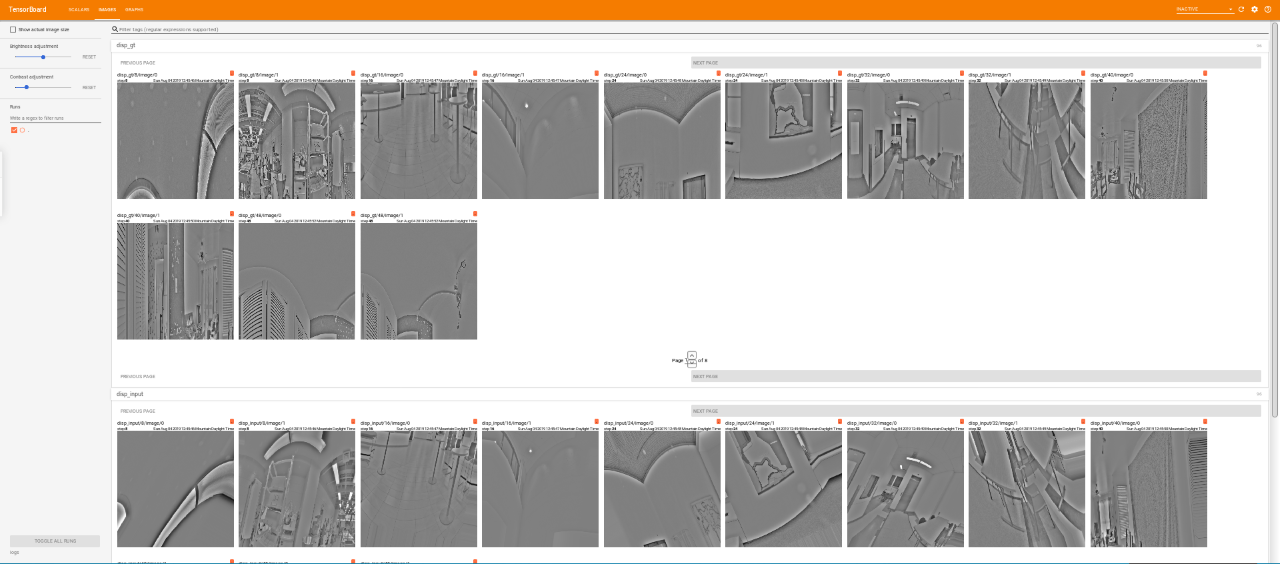Switch to the SCALARS tab

coord(79,9)
